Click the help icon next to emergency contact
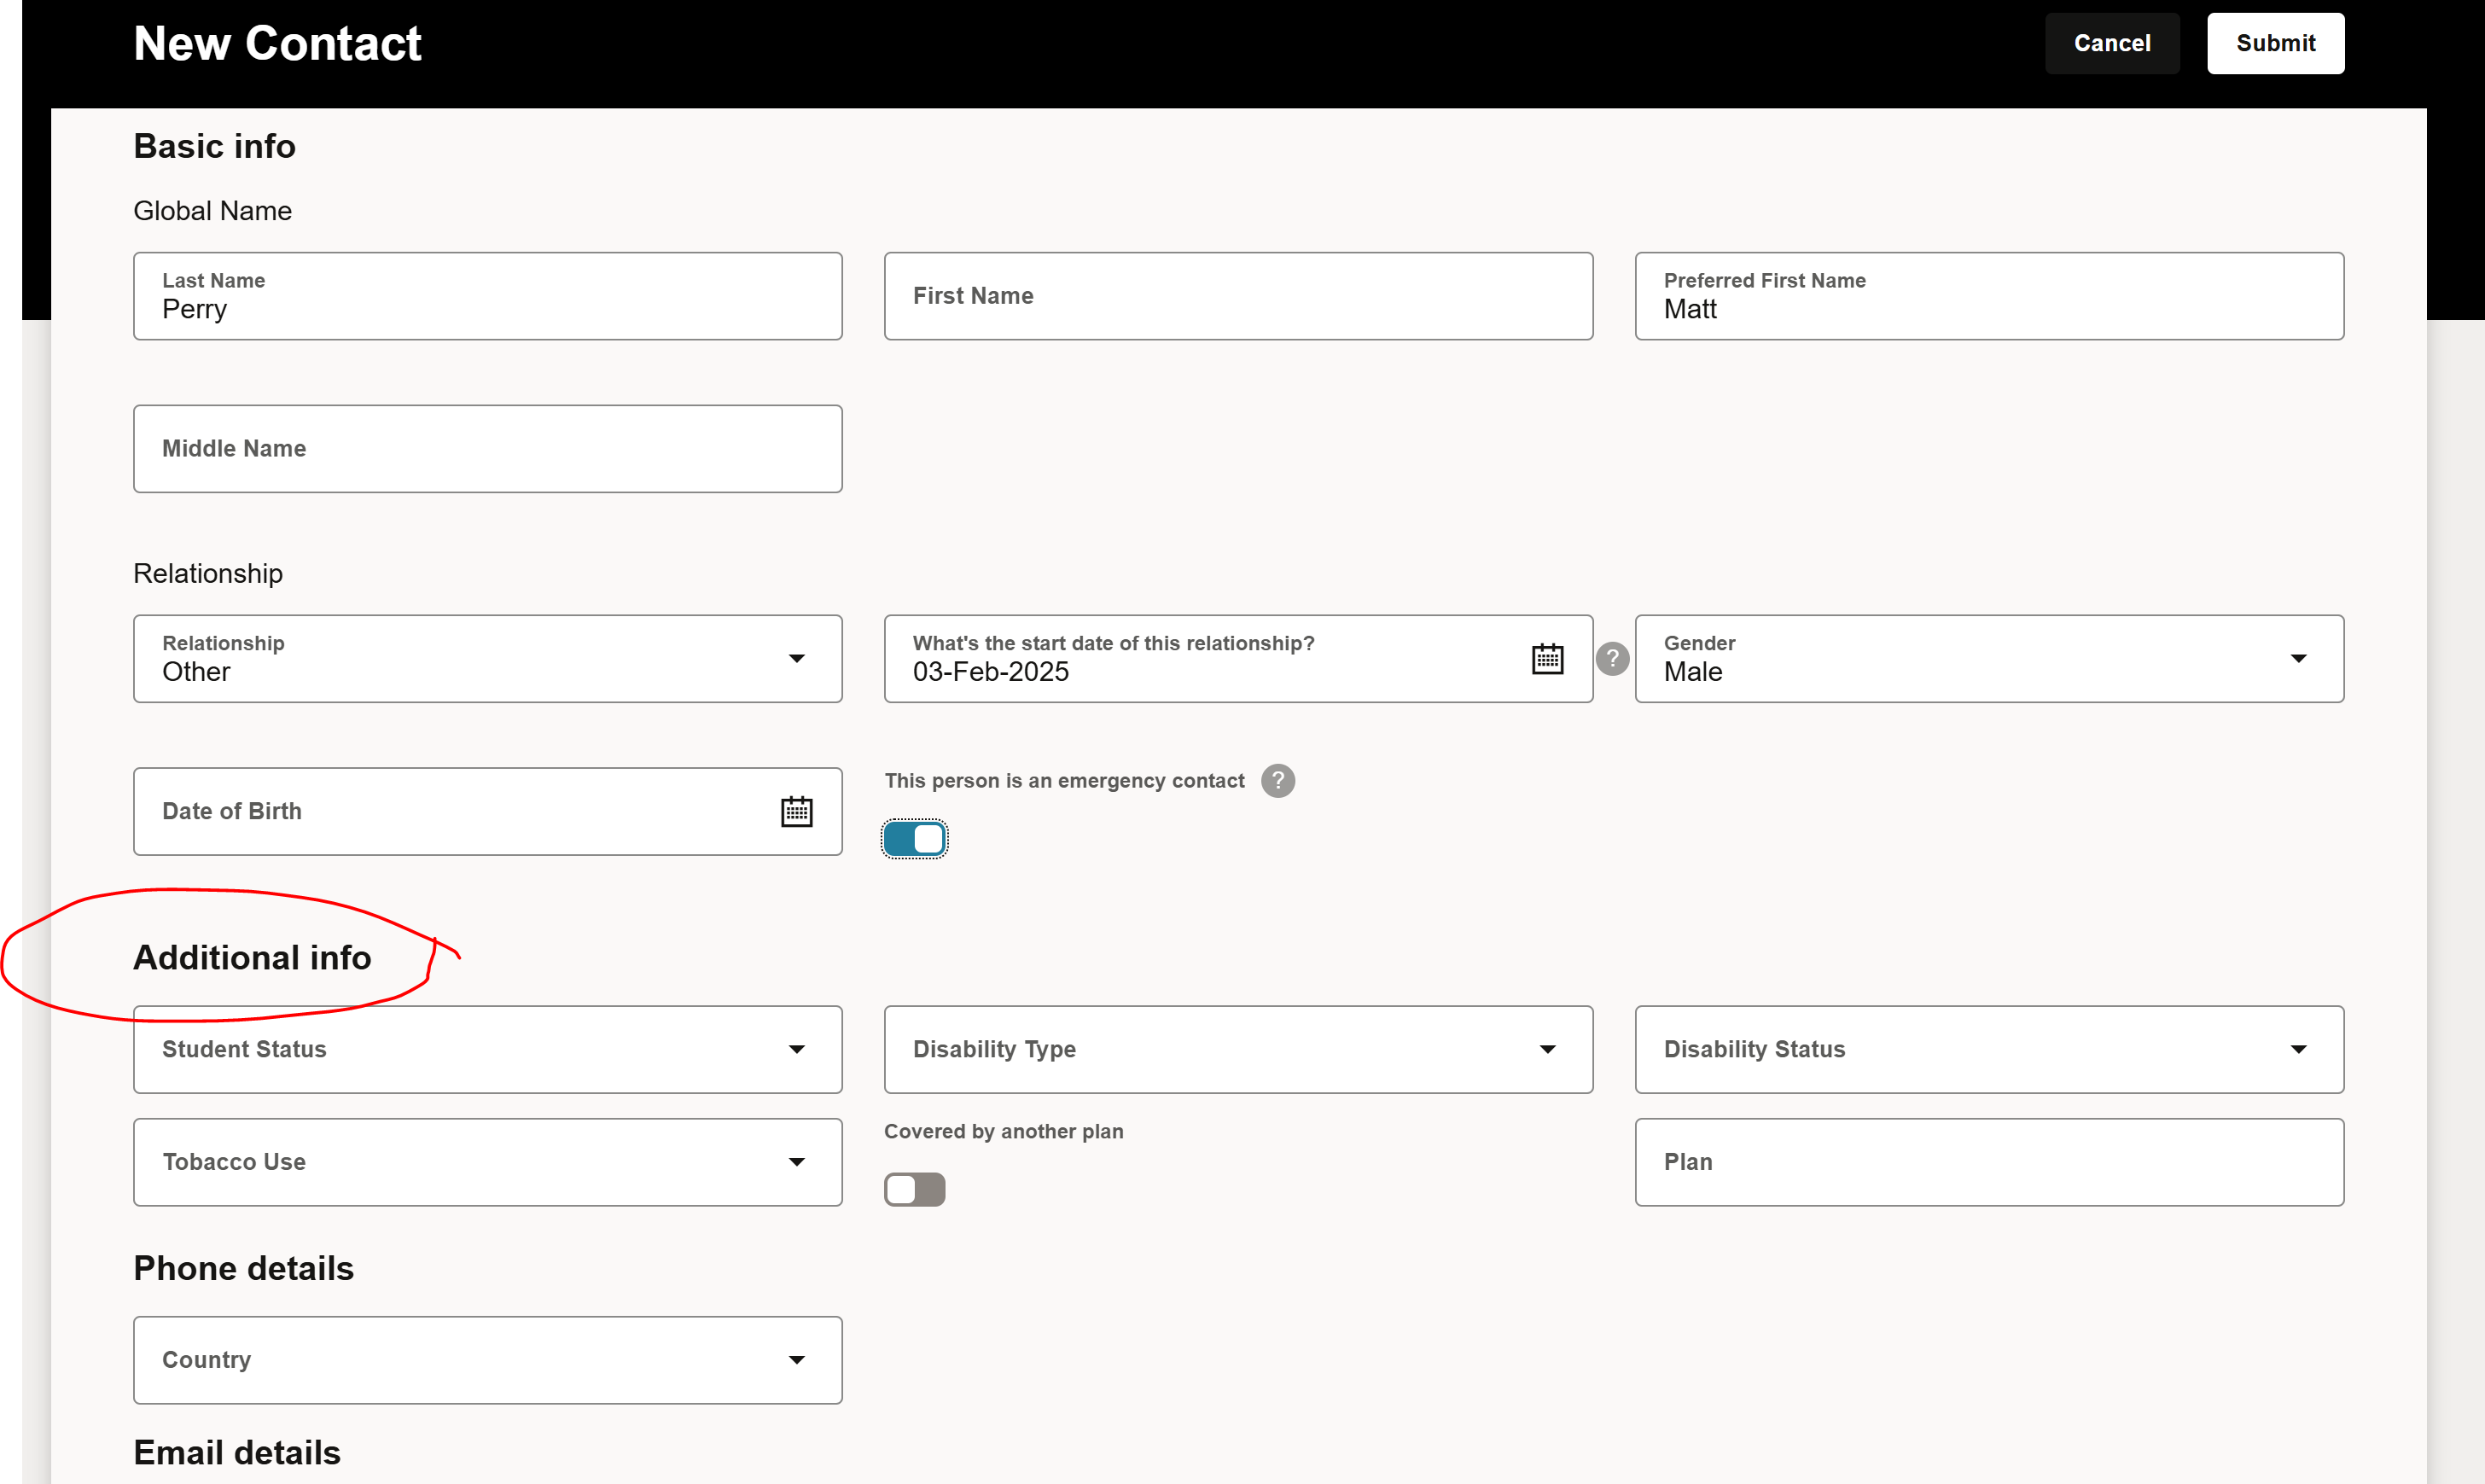This screenshot has height=1484, width=2485. click(x=1278, y=781)
